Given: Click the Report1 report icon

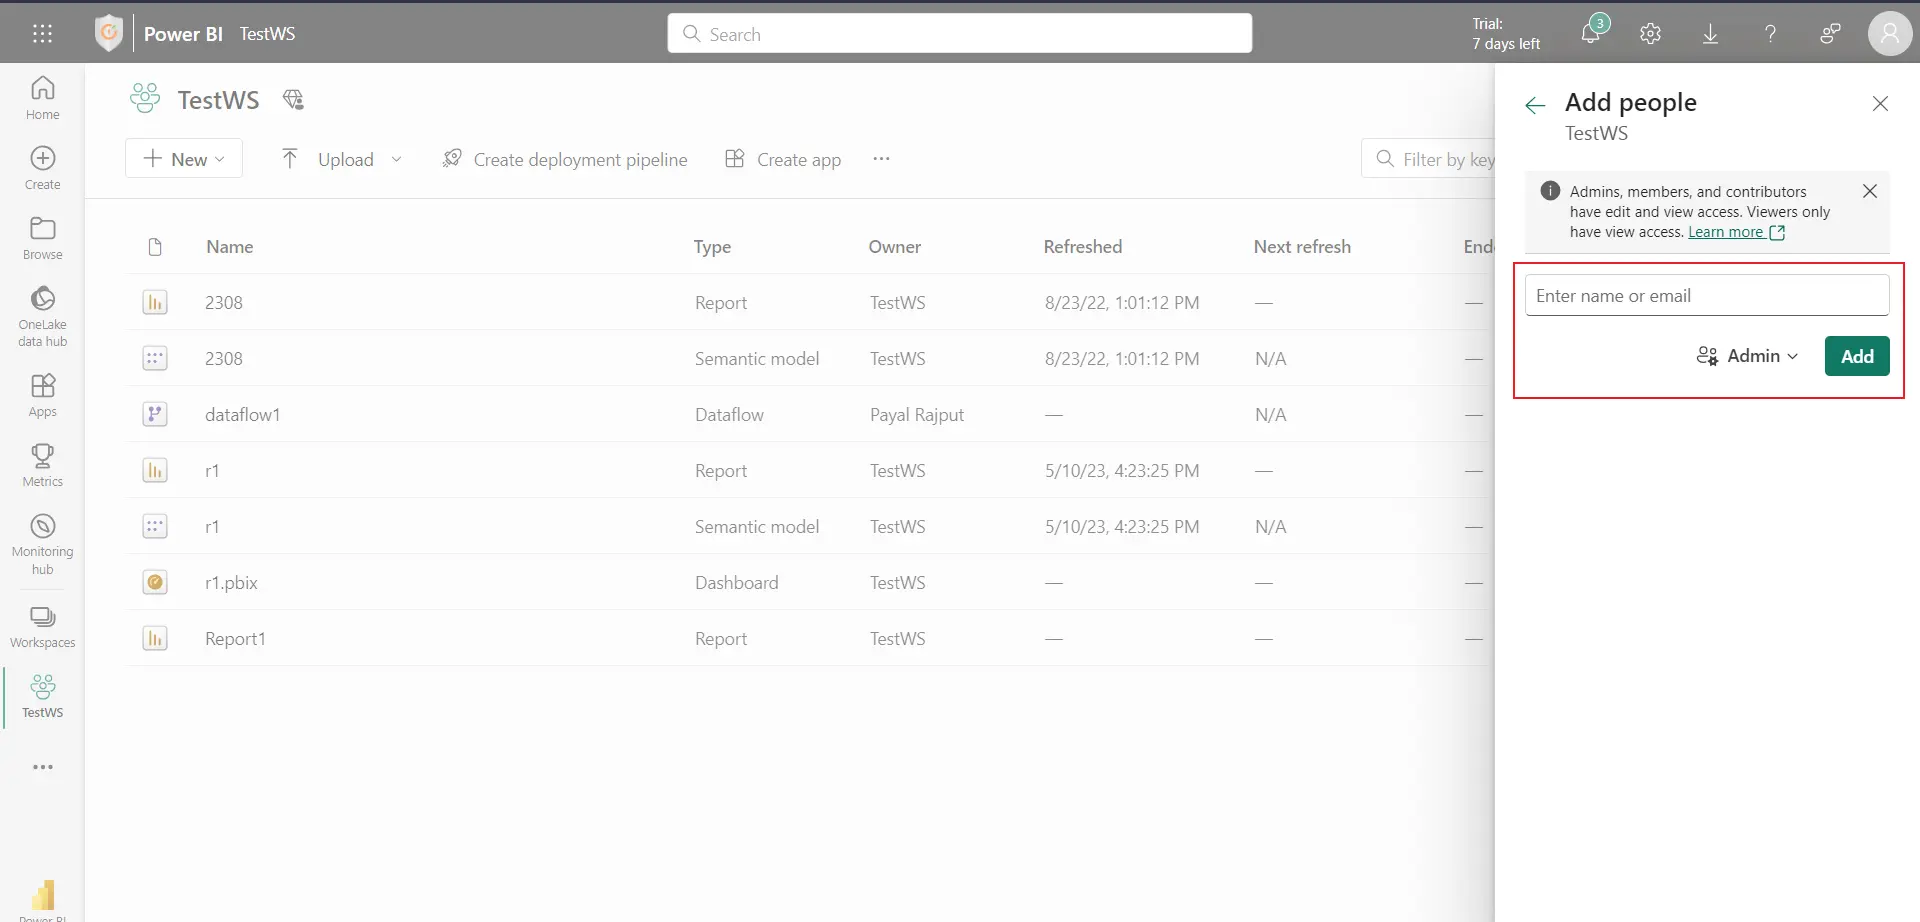Looking at the screenshot, I should (155, 638).
